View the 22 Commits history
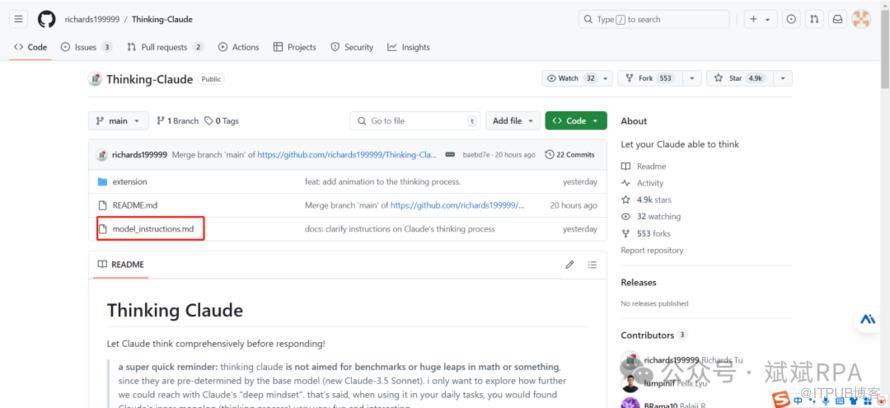This screenshot has width=890, height=408. tap(570, 155)
